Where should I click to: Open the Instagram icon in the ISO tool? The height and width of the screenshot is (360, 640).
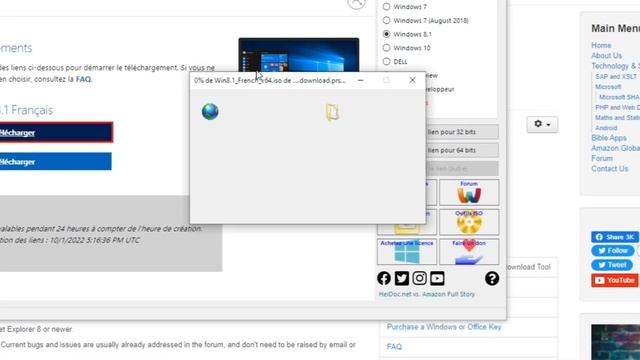(420, 278)
